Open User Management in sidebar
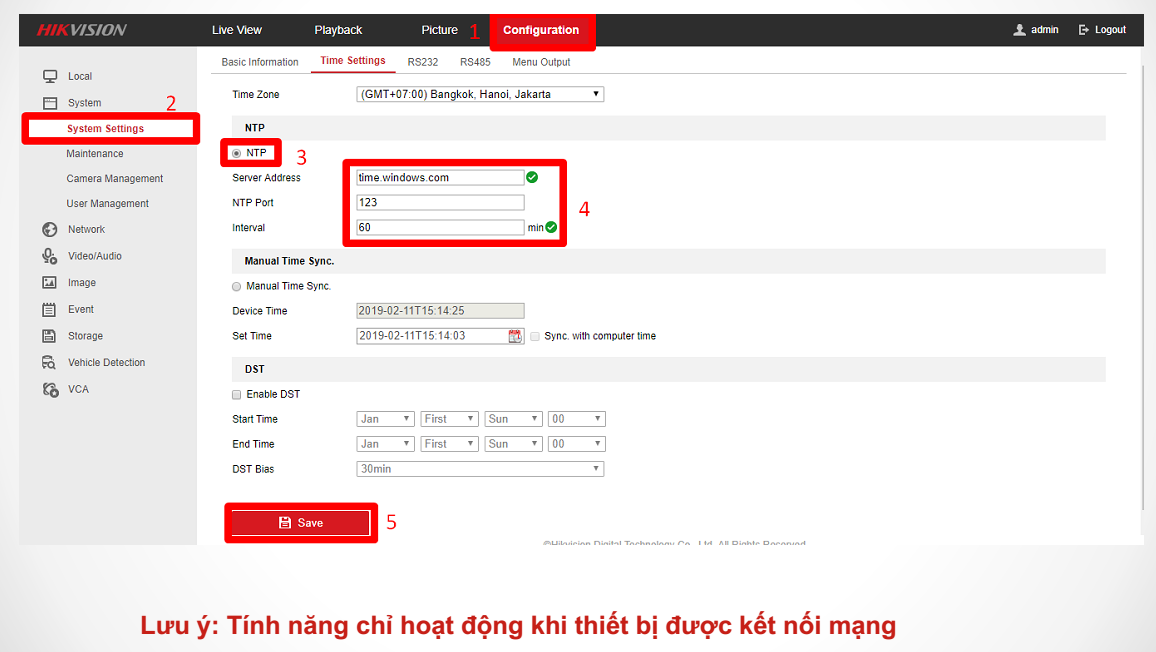 coord(108,204)
